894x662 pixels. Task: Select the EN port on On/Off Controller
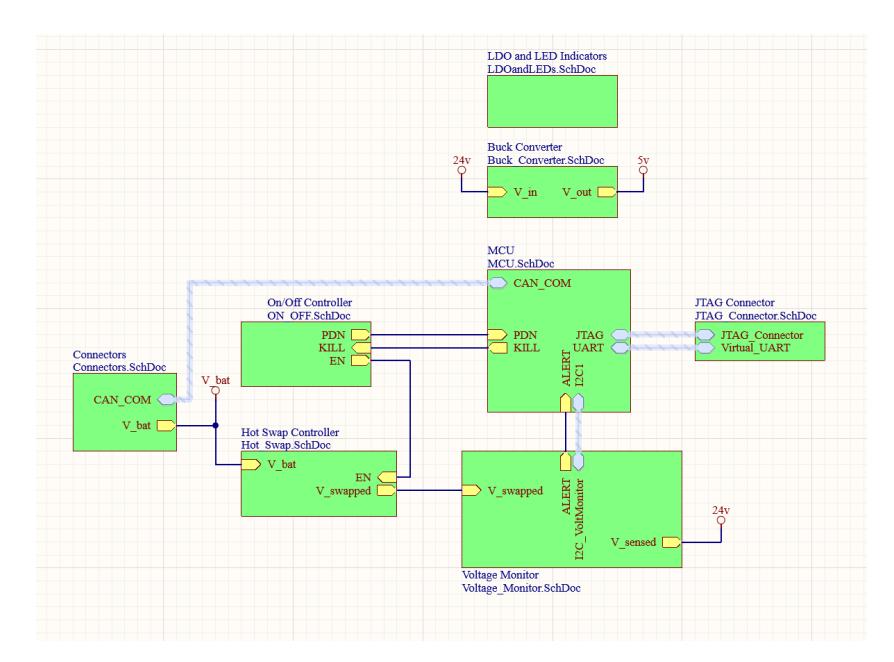(360, 360)
